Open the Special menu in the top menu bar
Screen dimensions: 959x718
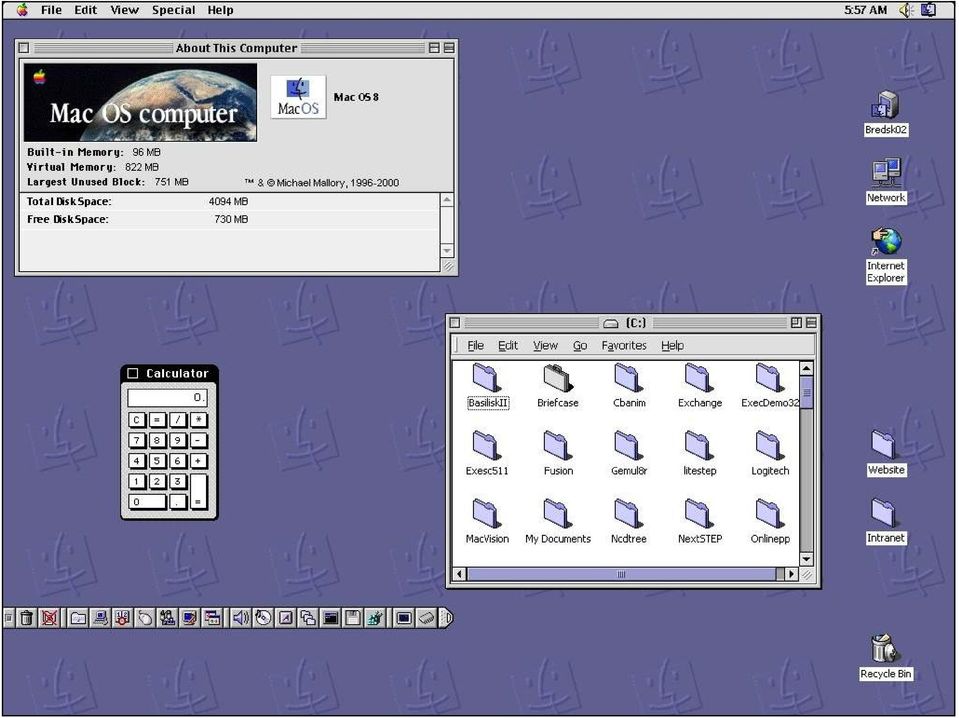pyautogui.click(x=173, y=10)
